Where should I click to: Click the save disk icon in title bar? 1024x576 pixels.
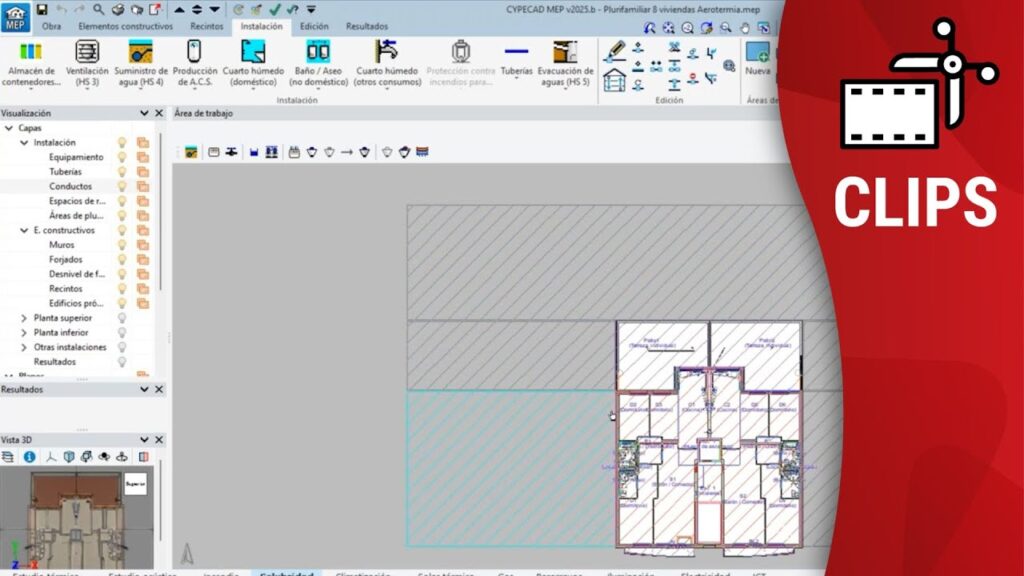(x=42, y=9)
